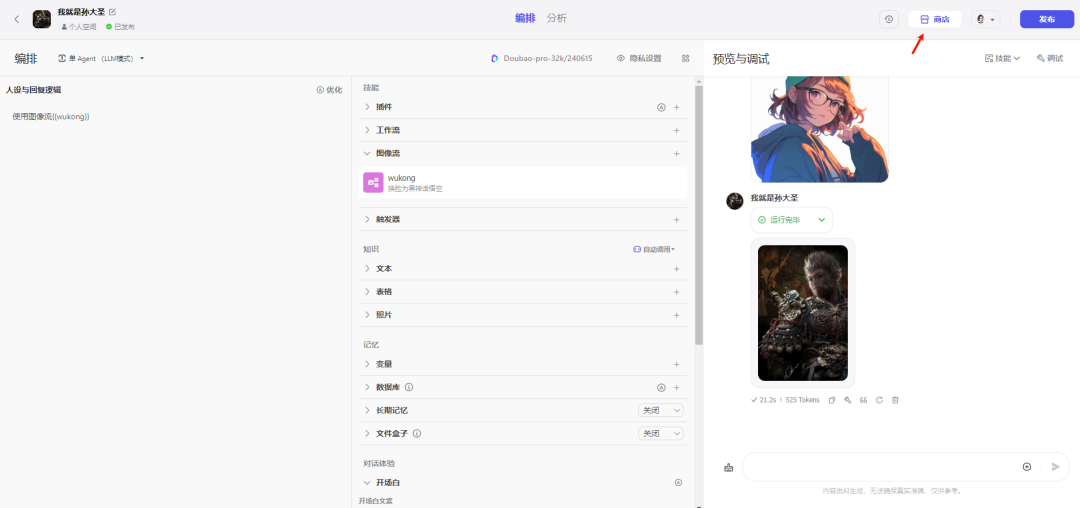Open the version history clock icon
This screenshot has width=1080, height=508.
(x=889, y=19)
